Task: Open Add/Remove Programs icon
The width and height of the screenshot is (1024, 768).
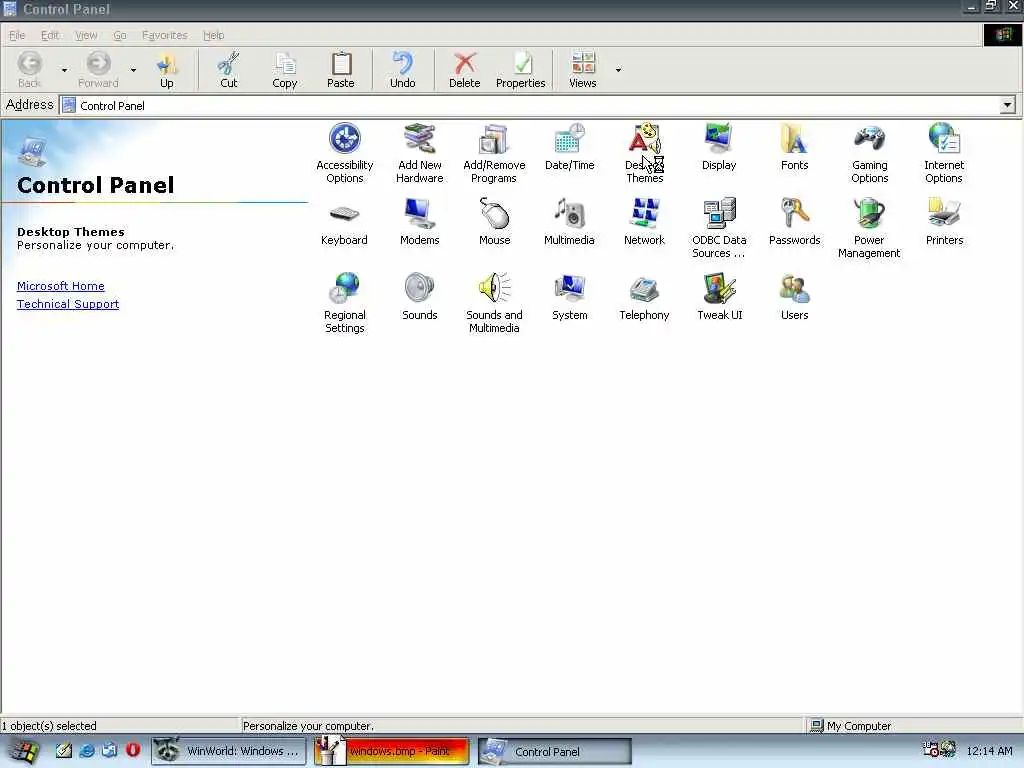Action: tap(494, 153)
